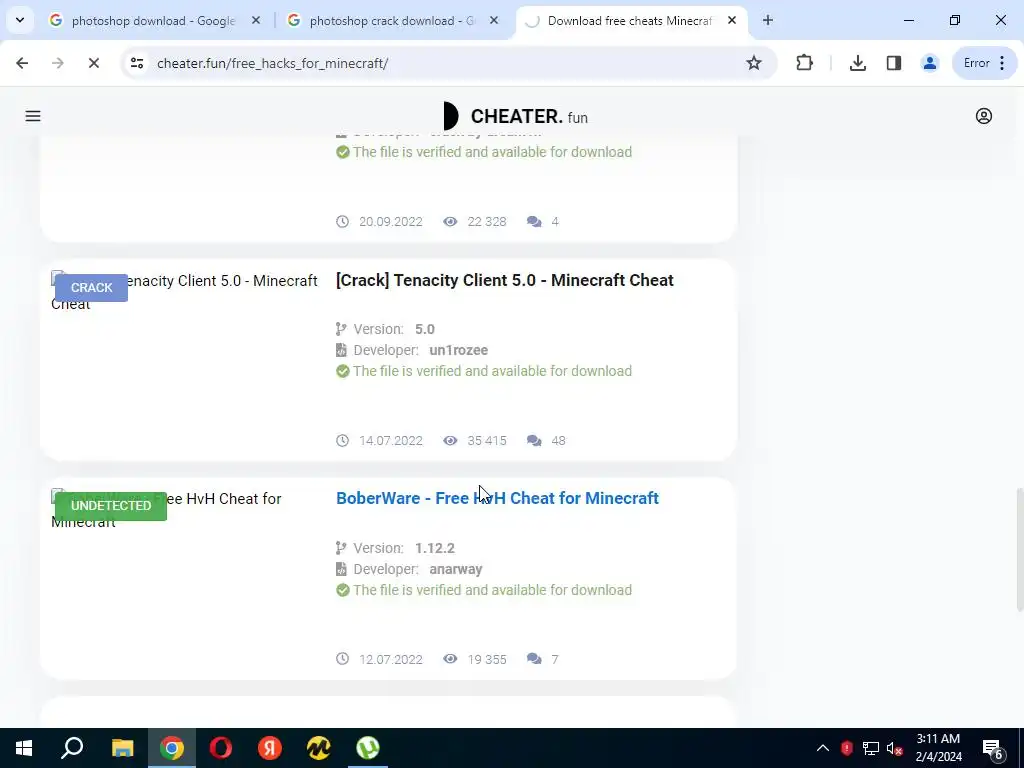Click the date 12.07.2022

[x=391, y=660]
